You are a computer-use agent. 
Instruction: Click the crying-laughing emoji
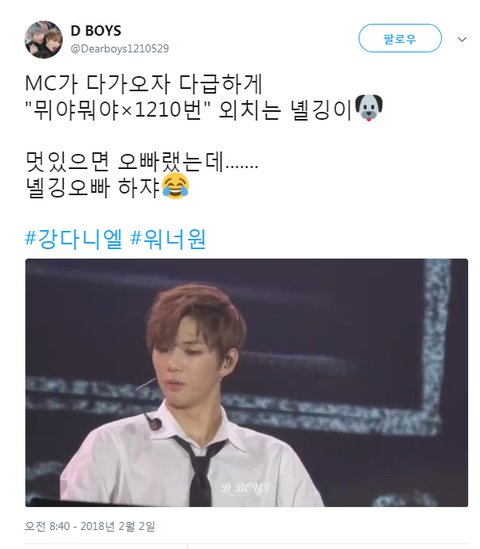pyautogui.click(x=175, y=187)
